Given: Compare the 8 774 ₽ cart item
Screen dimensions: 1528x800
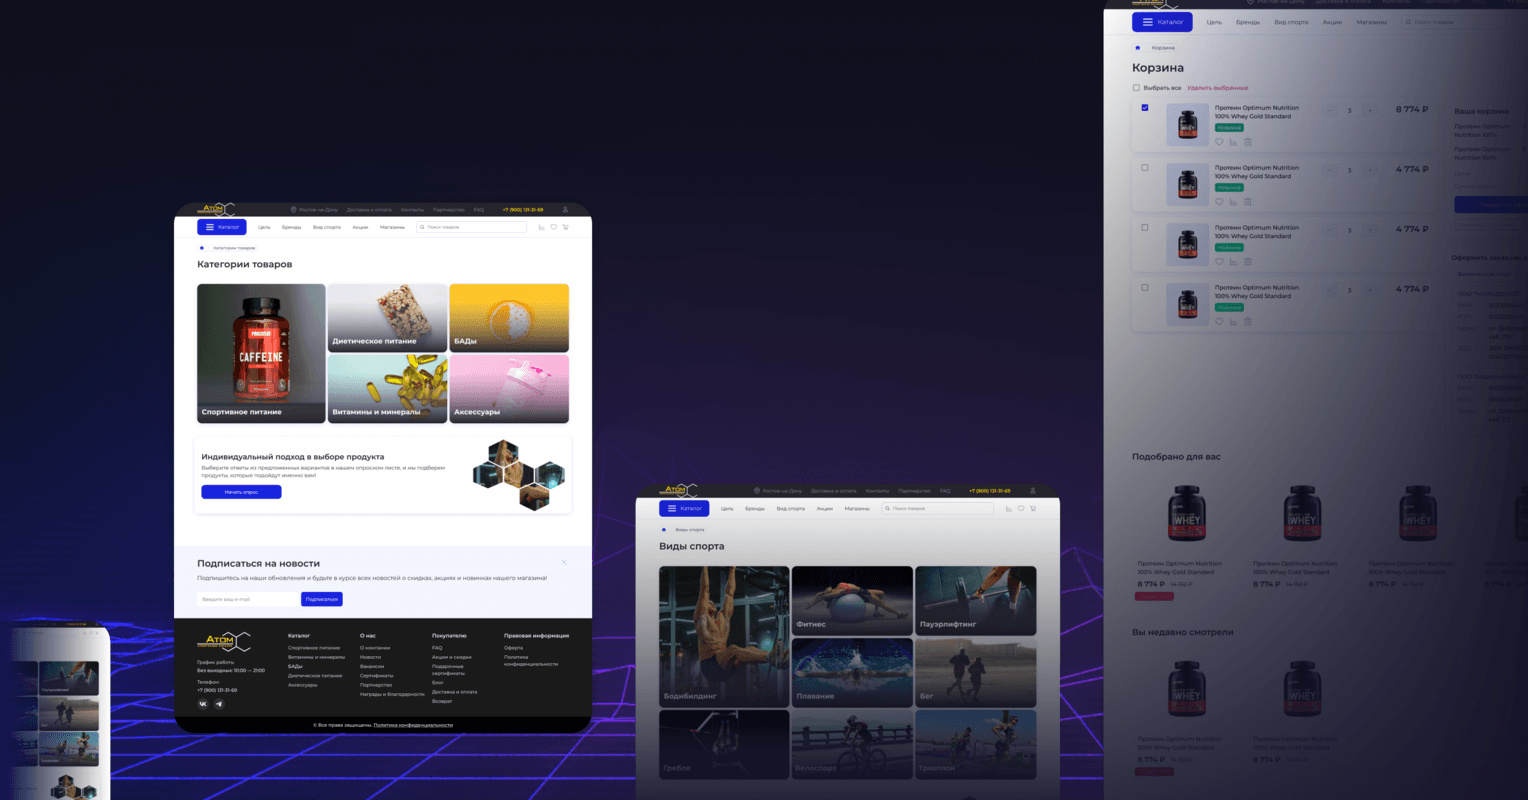Looking at the screenshot, I should (x=1233, y=142).
